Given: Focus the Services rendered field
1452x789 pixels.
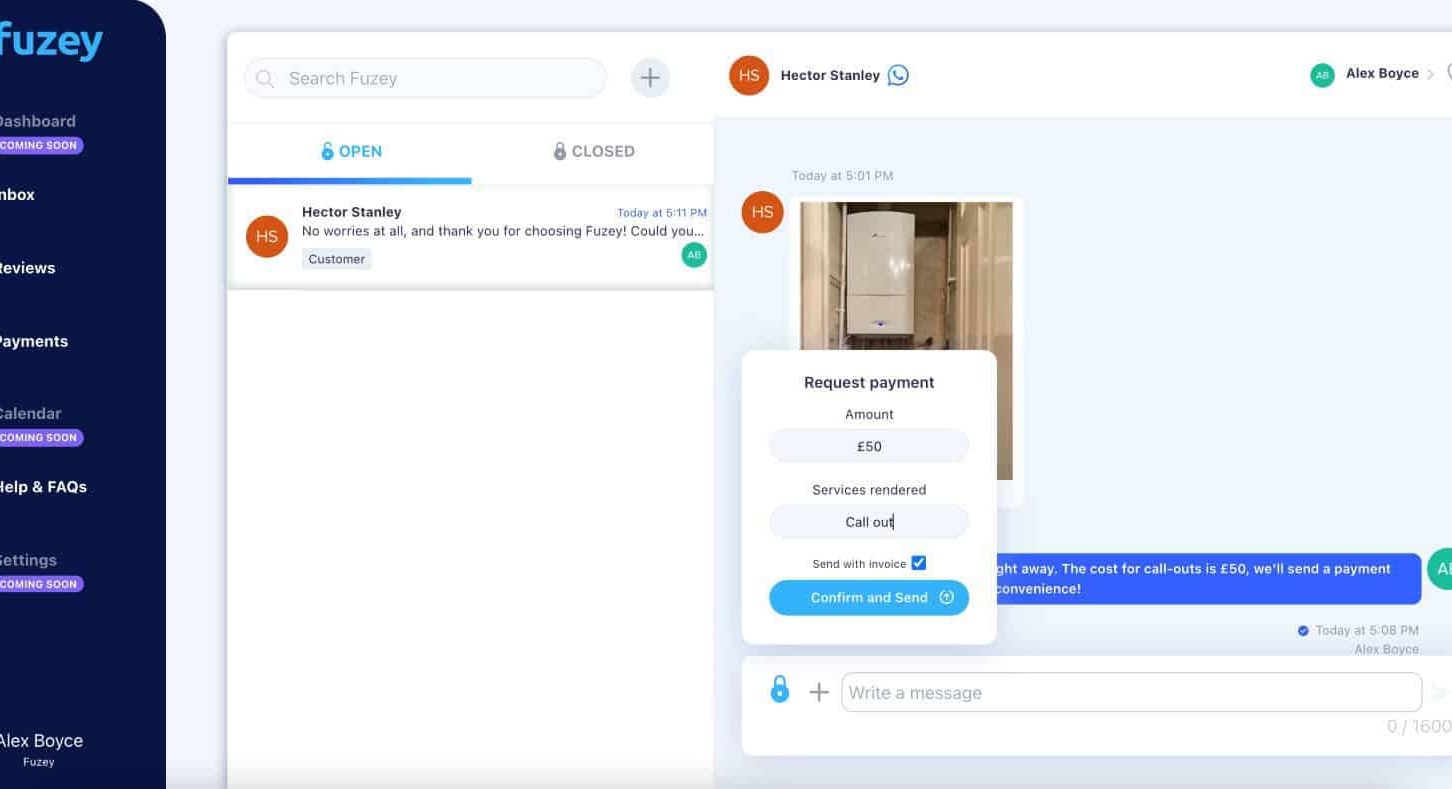Looking at the screenshot, I should [x=869, y=521].
